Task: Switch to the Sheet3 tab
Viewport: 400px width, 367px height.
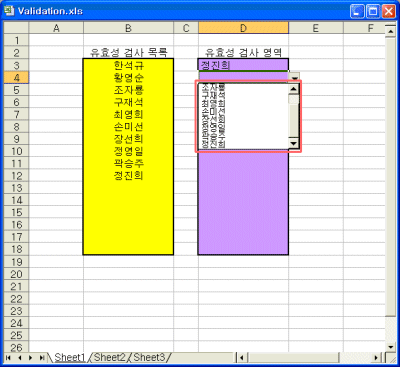Action: [149, 357]
